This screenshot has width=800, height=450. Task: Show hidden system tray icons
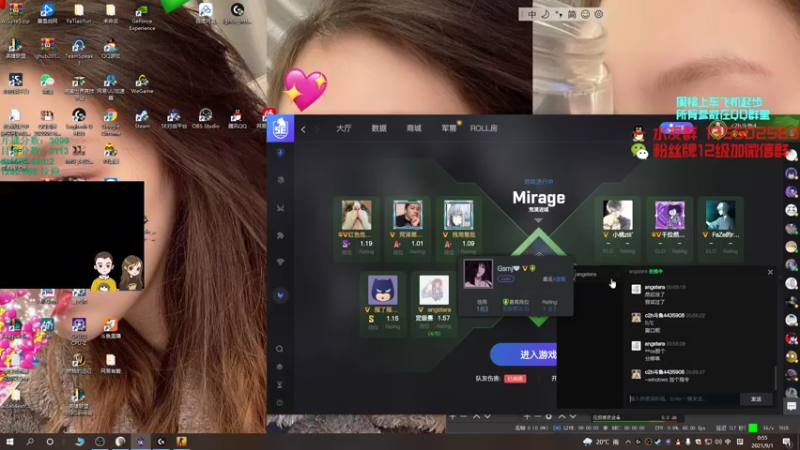tap(628, 442)
